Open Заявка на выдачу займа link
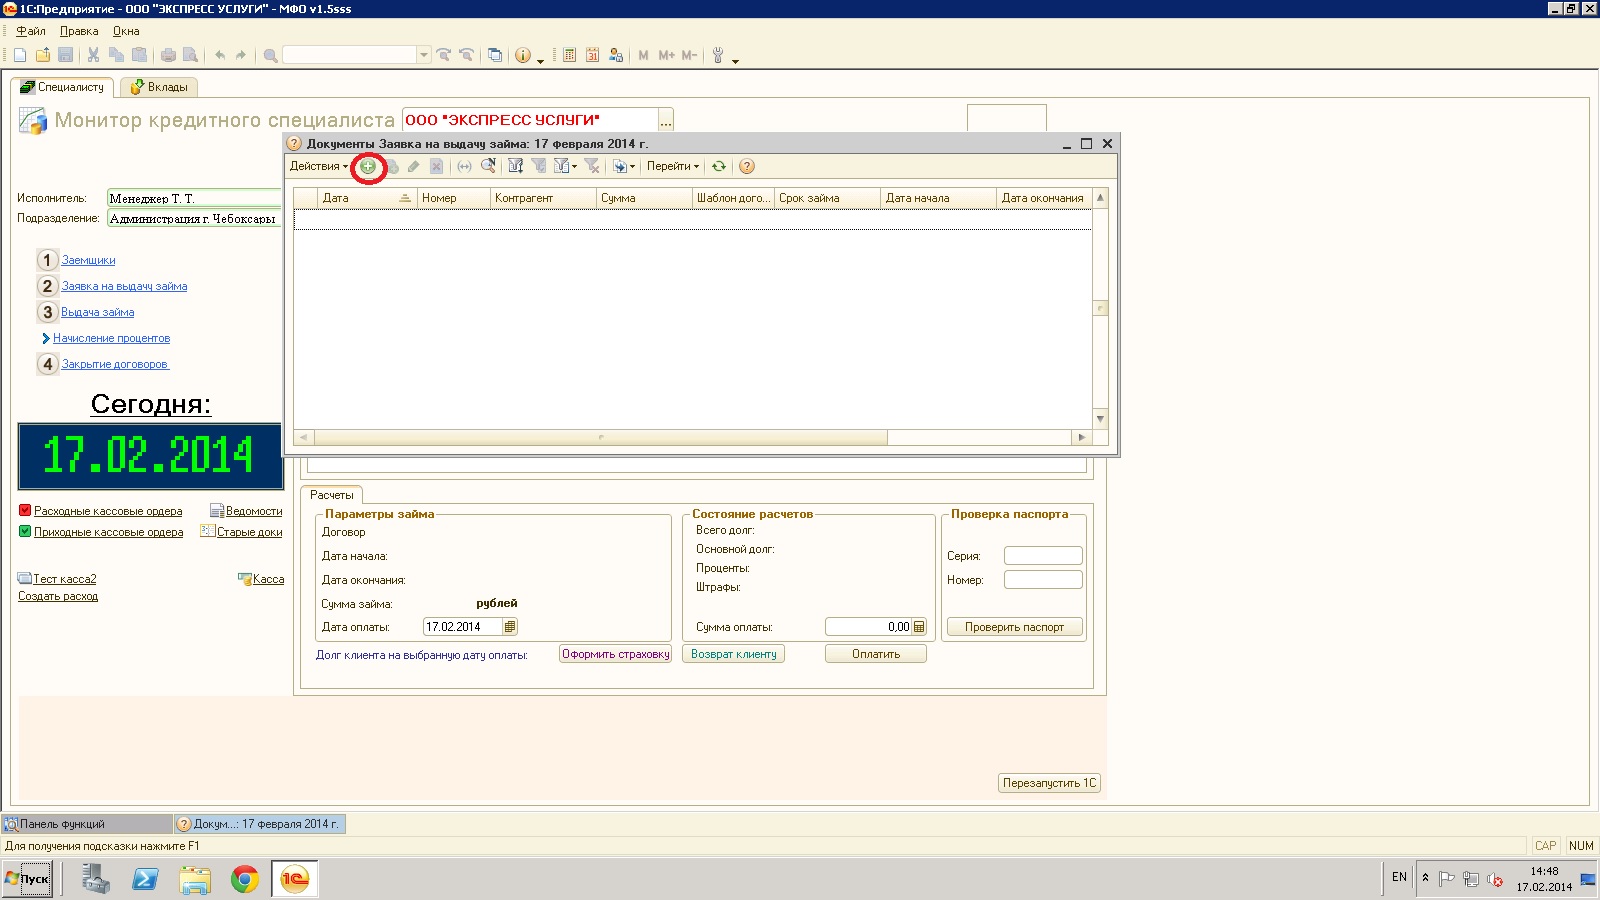 click(x=124, y=286)
